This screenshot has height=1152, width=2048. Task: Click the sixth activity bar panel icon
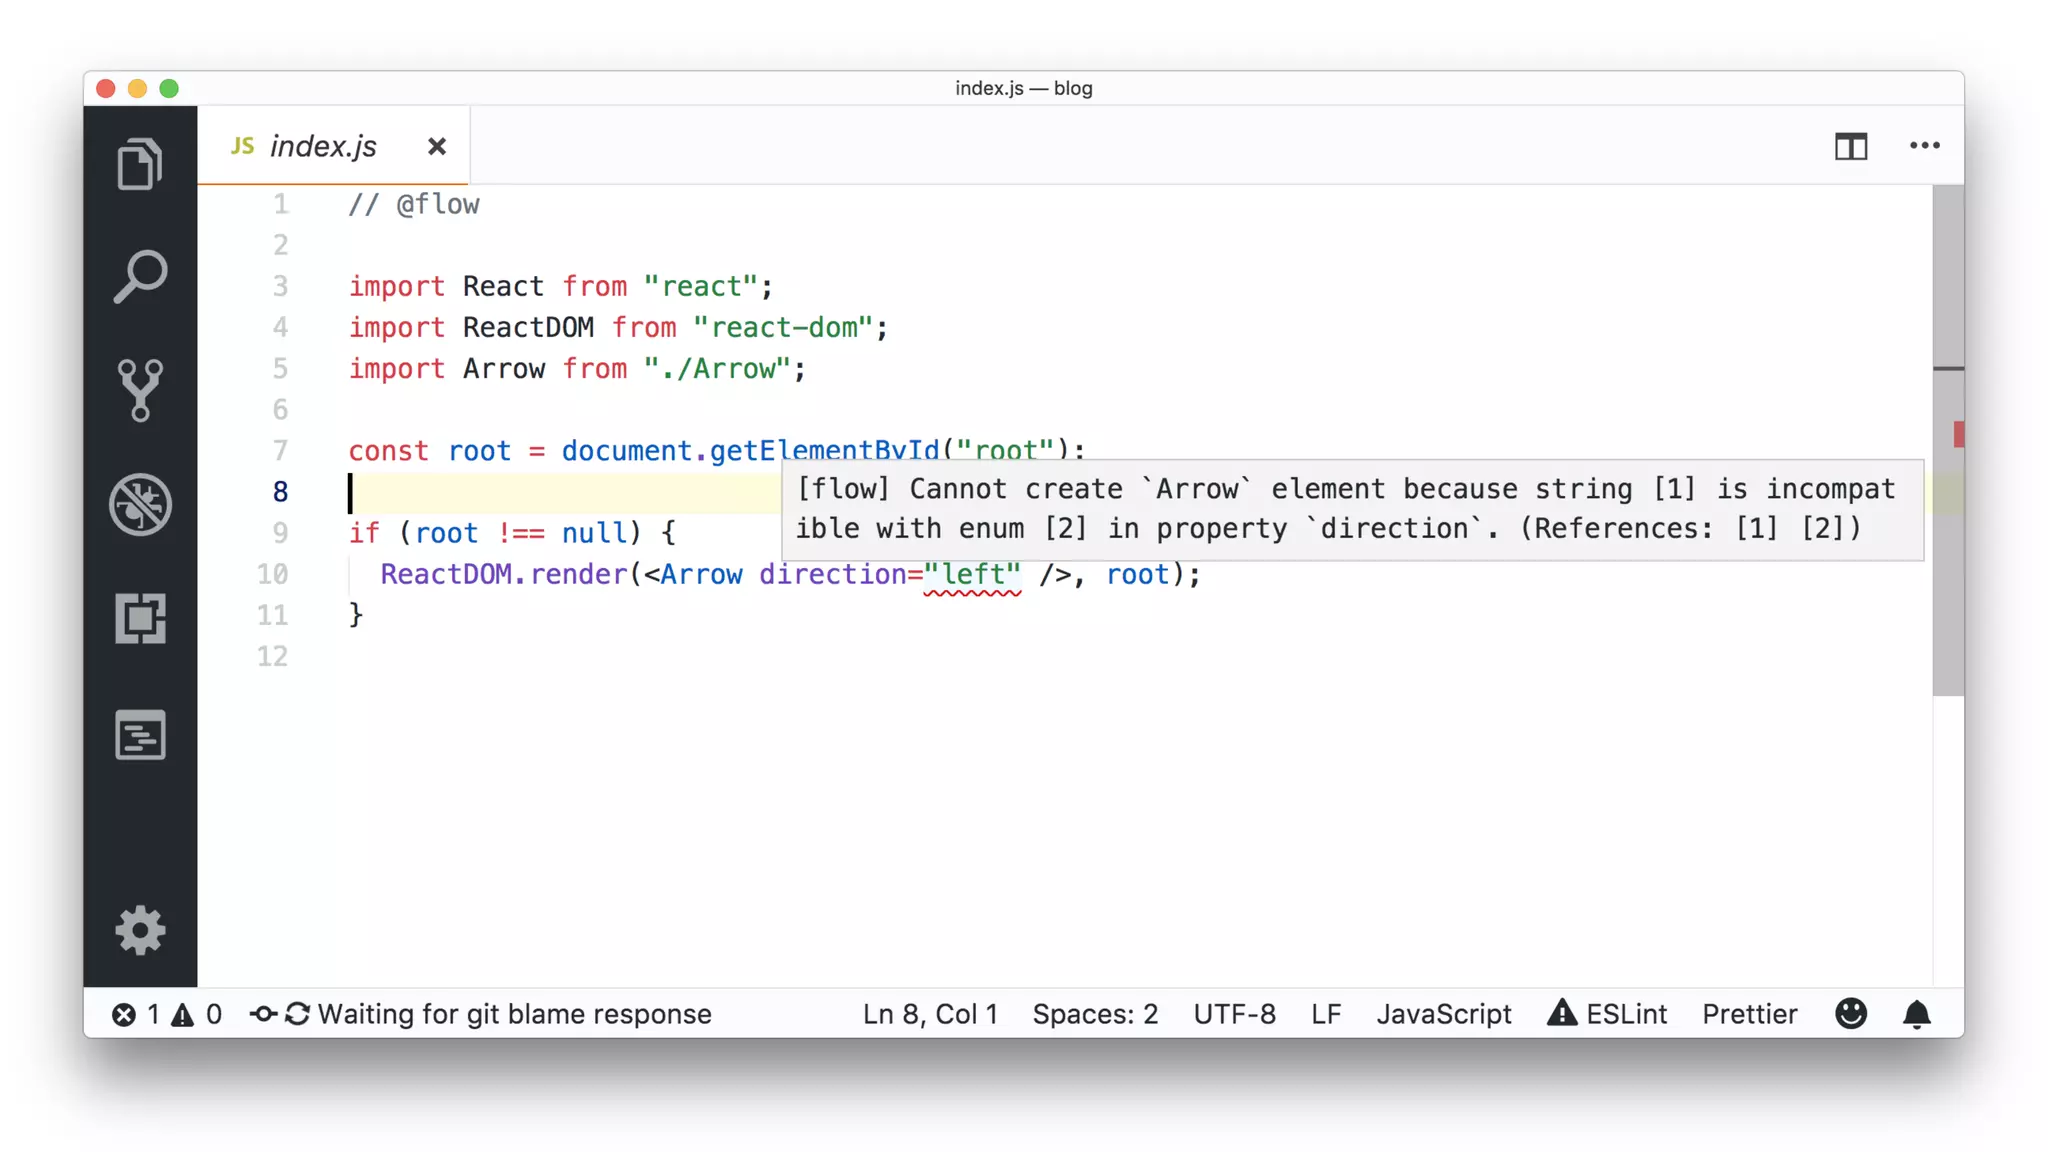[x=140, y=735]
